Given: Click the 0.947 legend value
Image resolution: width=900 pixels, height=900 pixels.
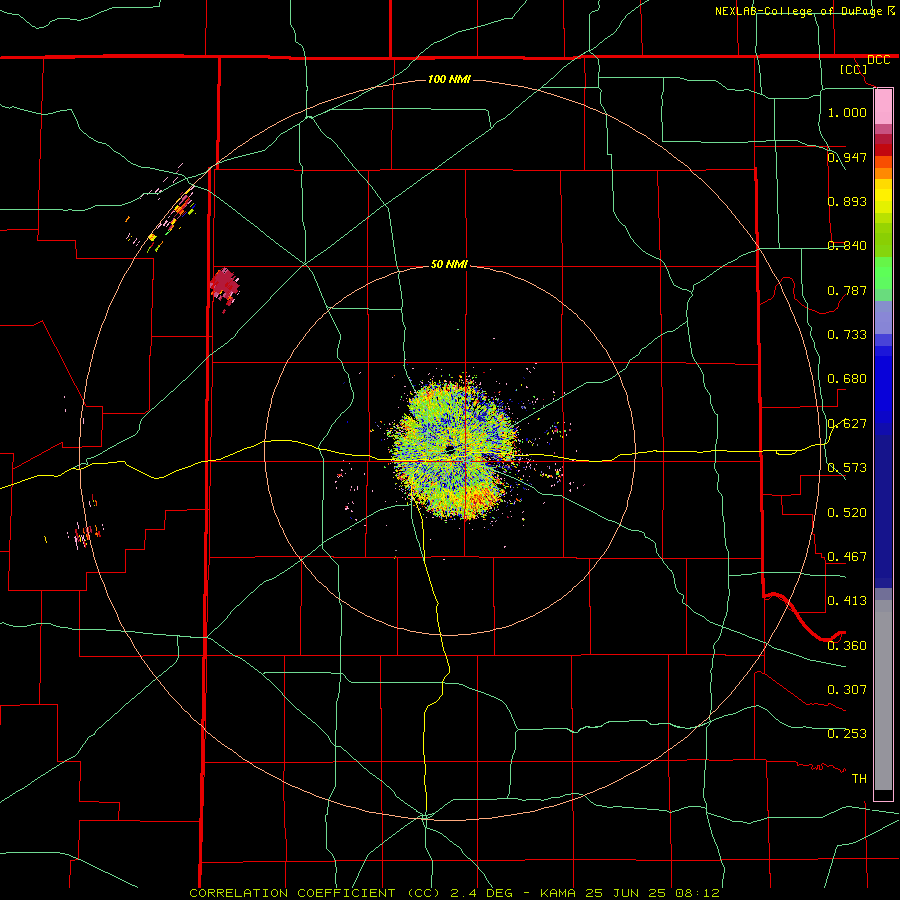Looking at the screenshot, I should pyautogui.click(x=847, y=157).
